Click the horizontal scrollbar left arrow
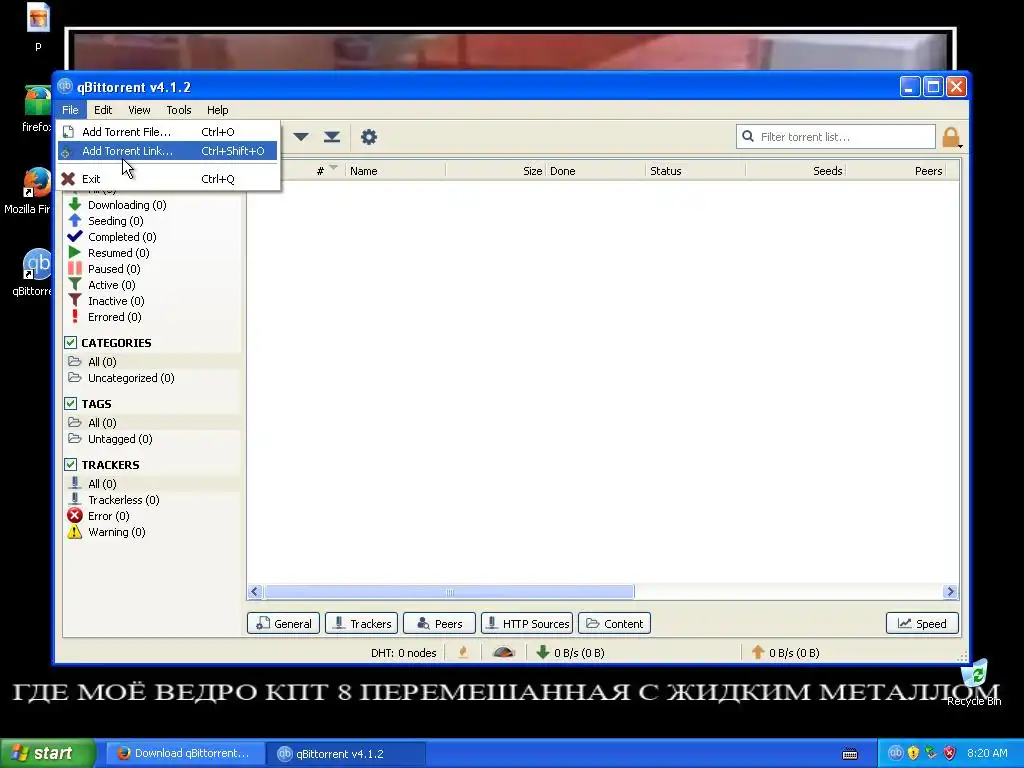 pyautogui.click(x=255, y=592)
